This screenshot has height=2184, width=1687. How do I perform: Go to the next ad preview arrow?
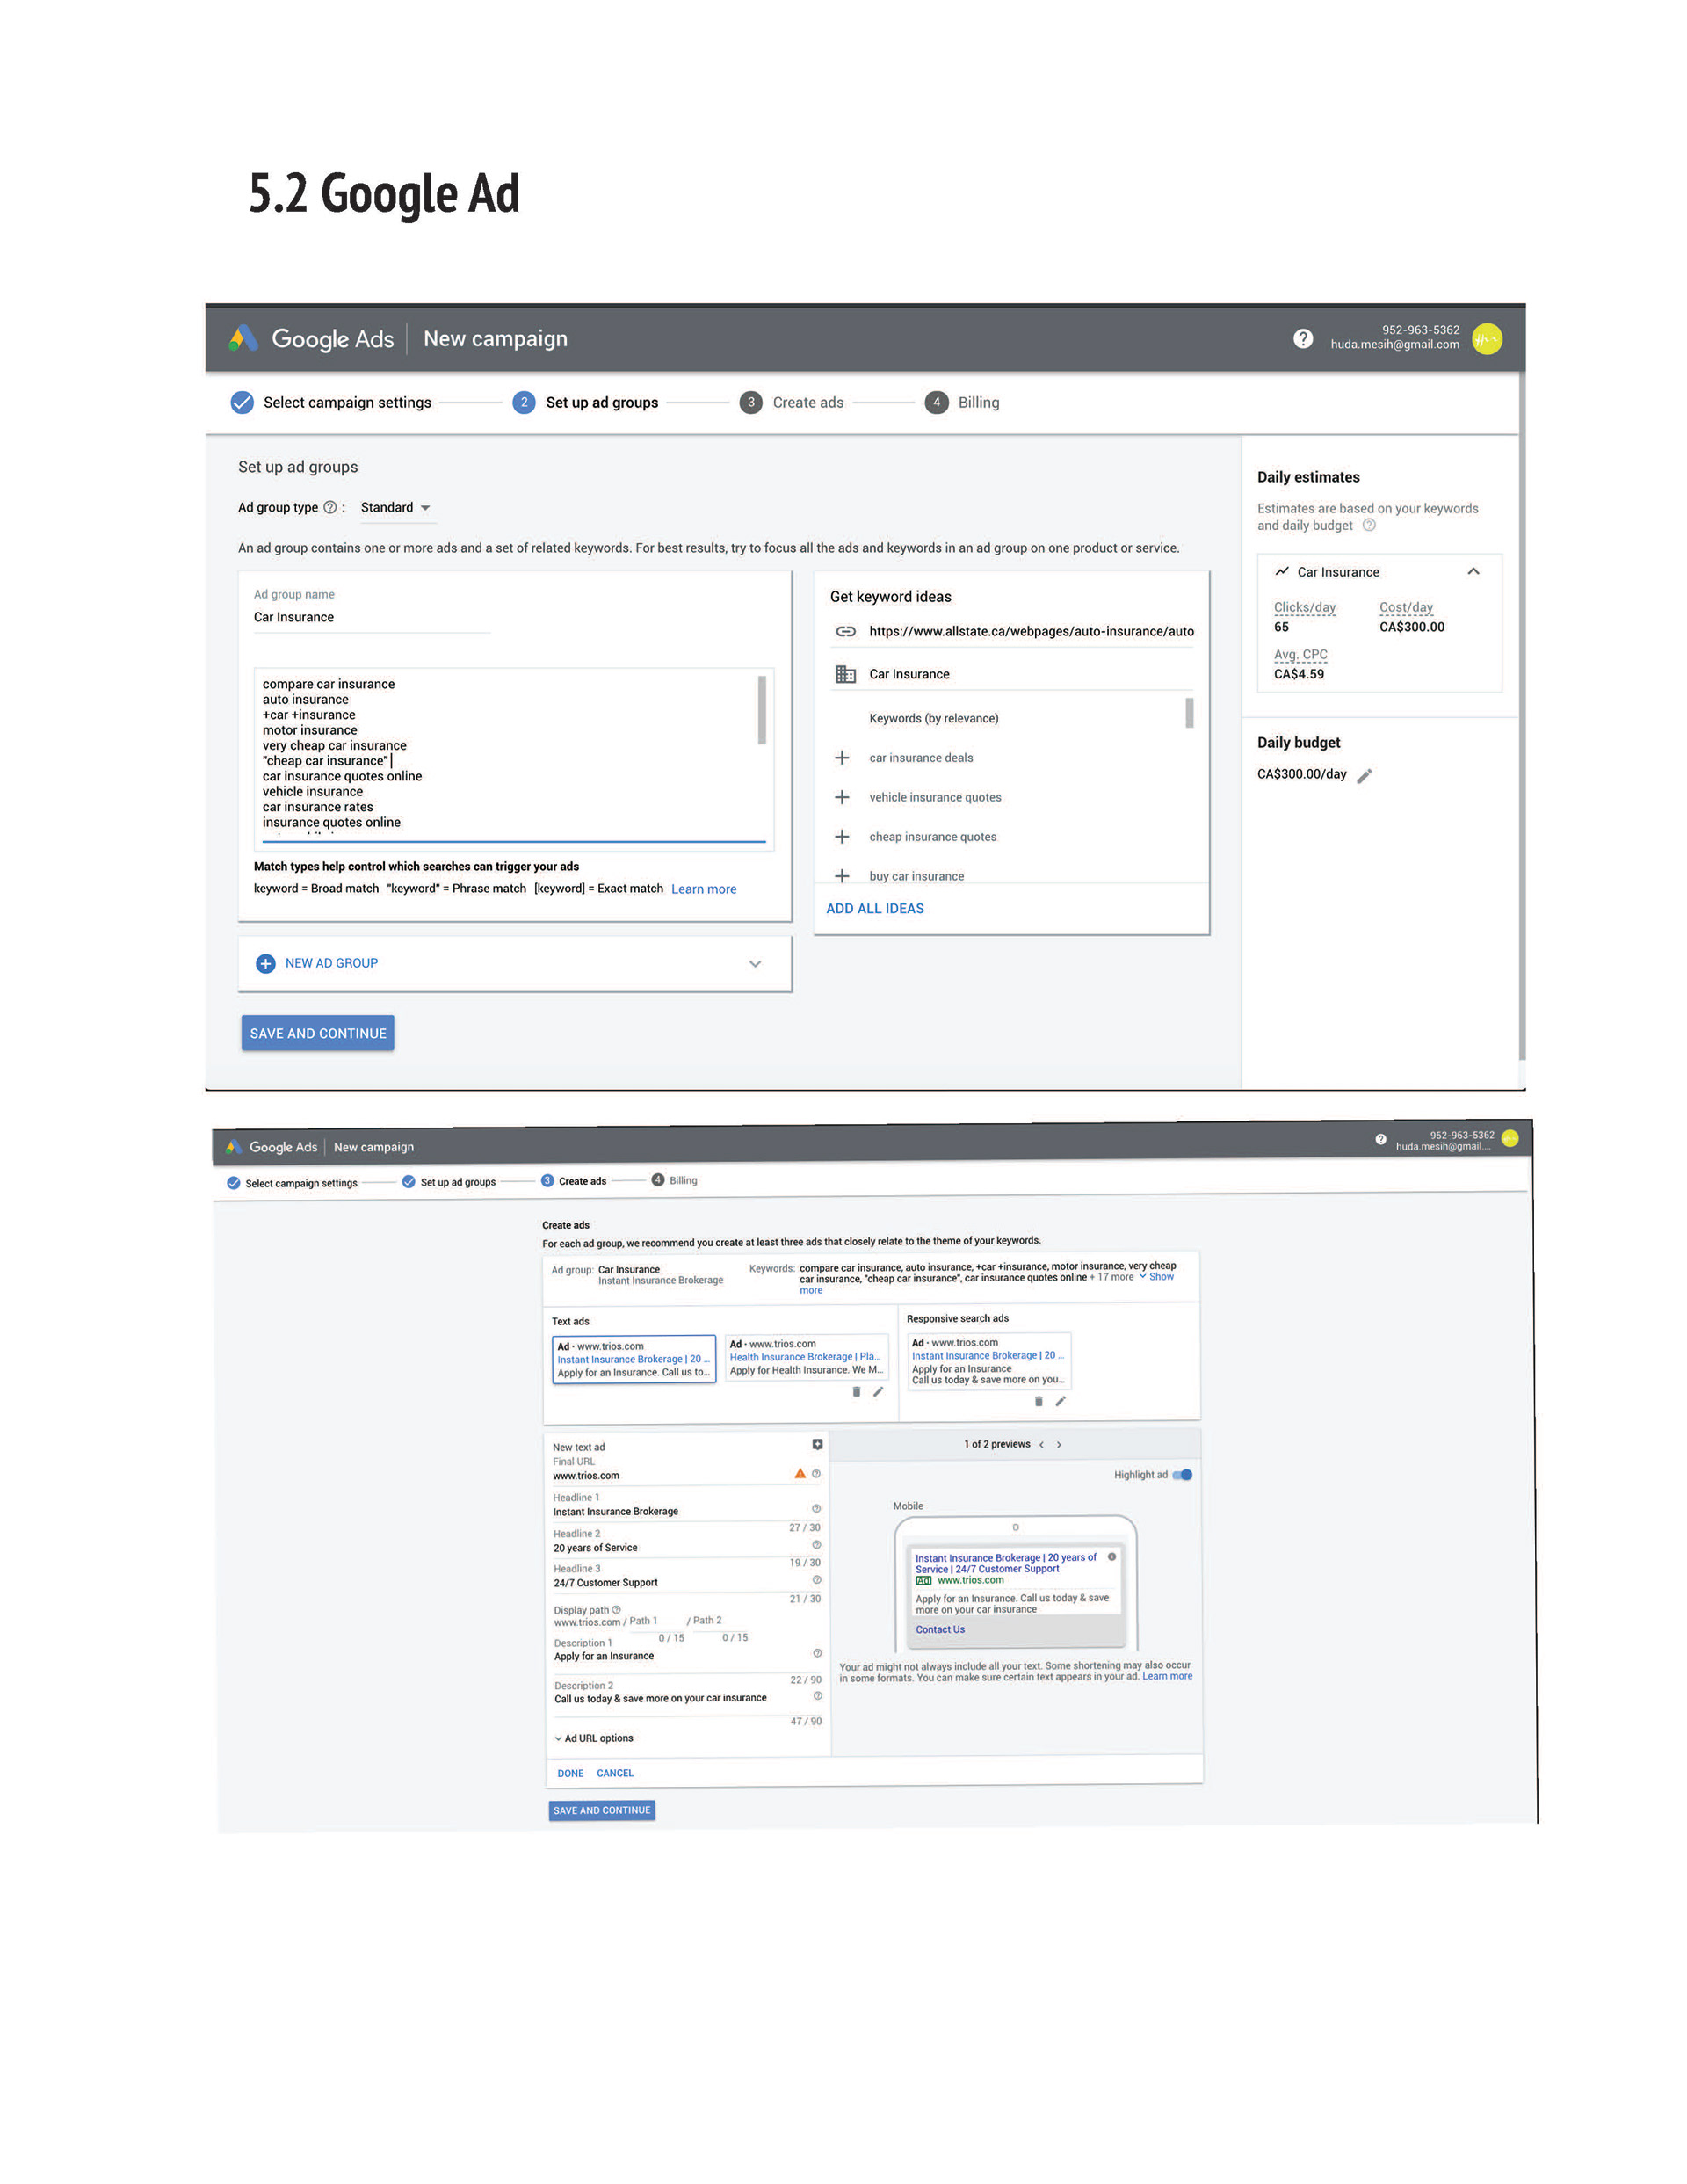pos(1059,1444)
